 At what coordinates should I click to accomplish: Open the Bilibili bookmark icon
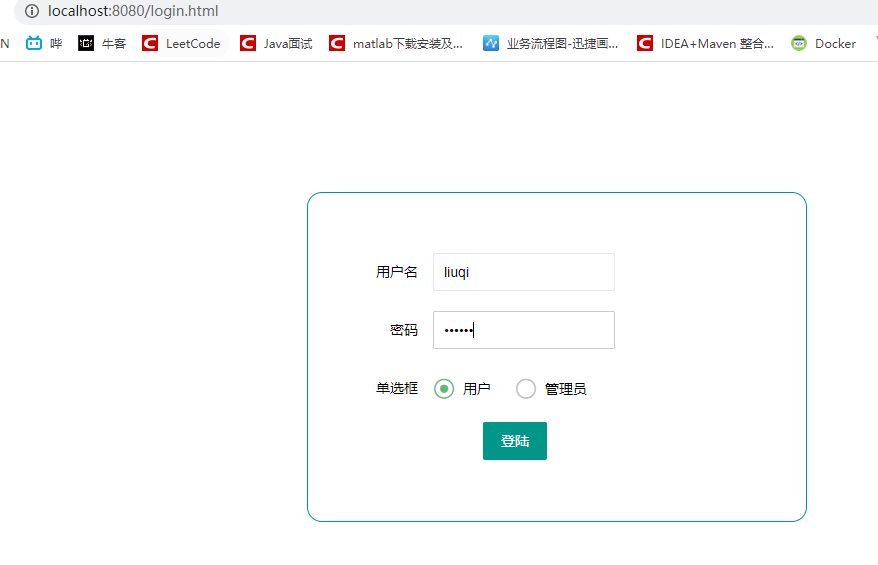(x=34, y=43)
